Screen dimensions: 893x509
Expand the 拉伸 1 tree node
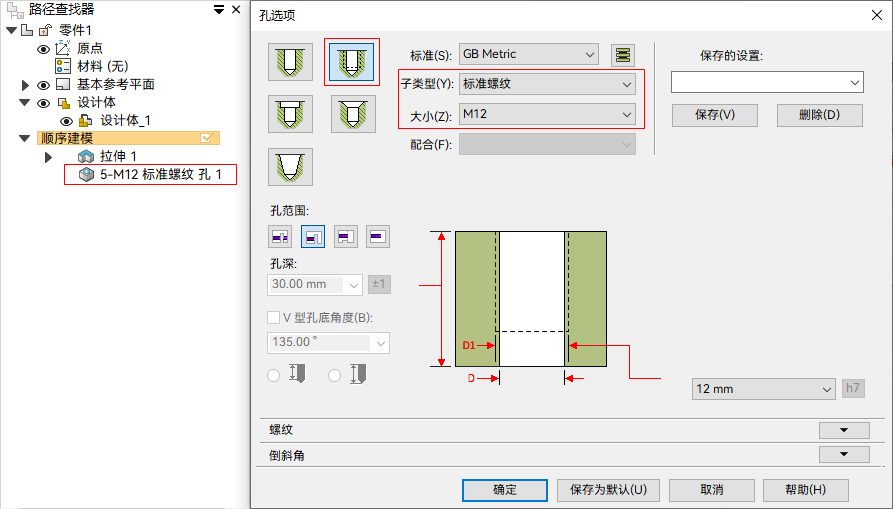[48, 157]
